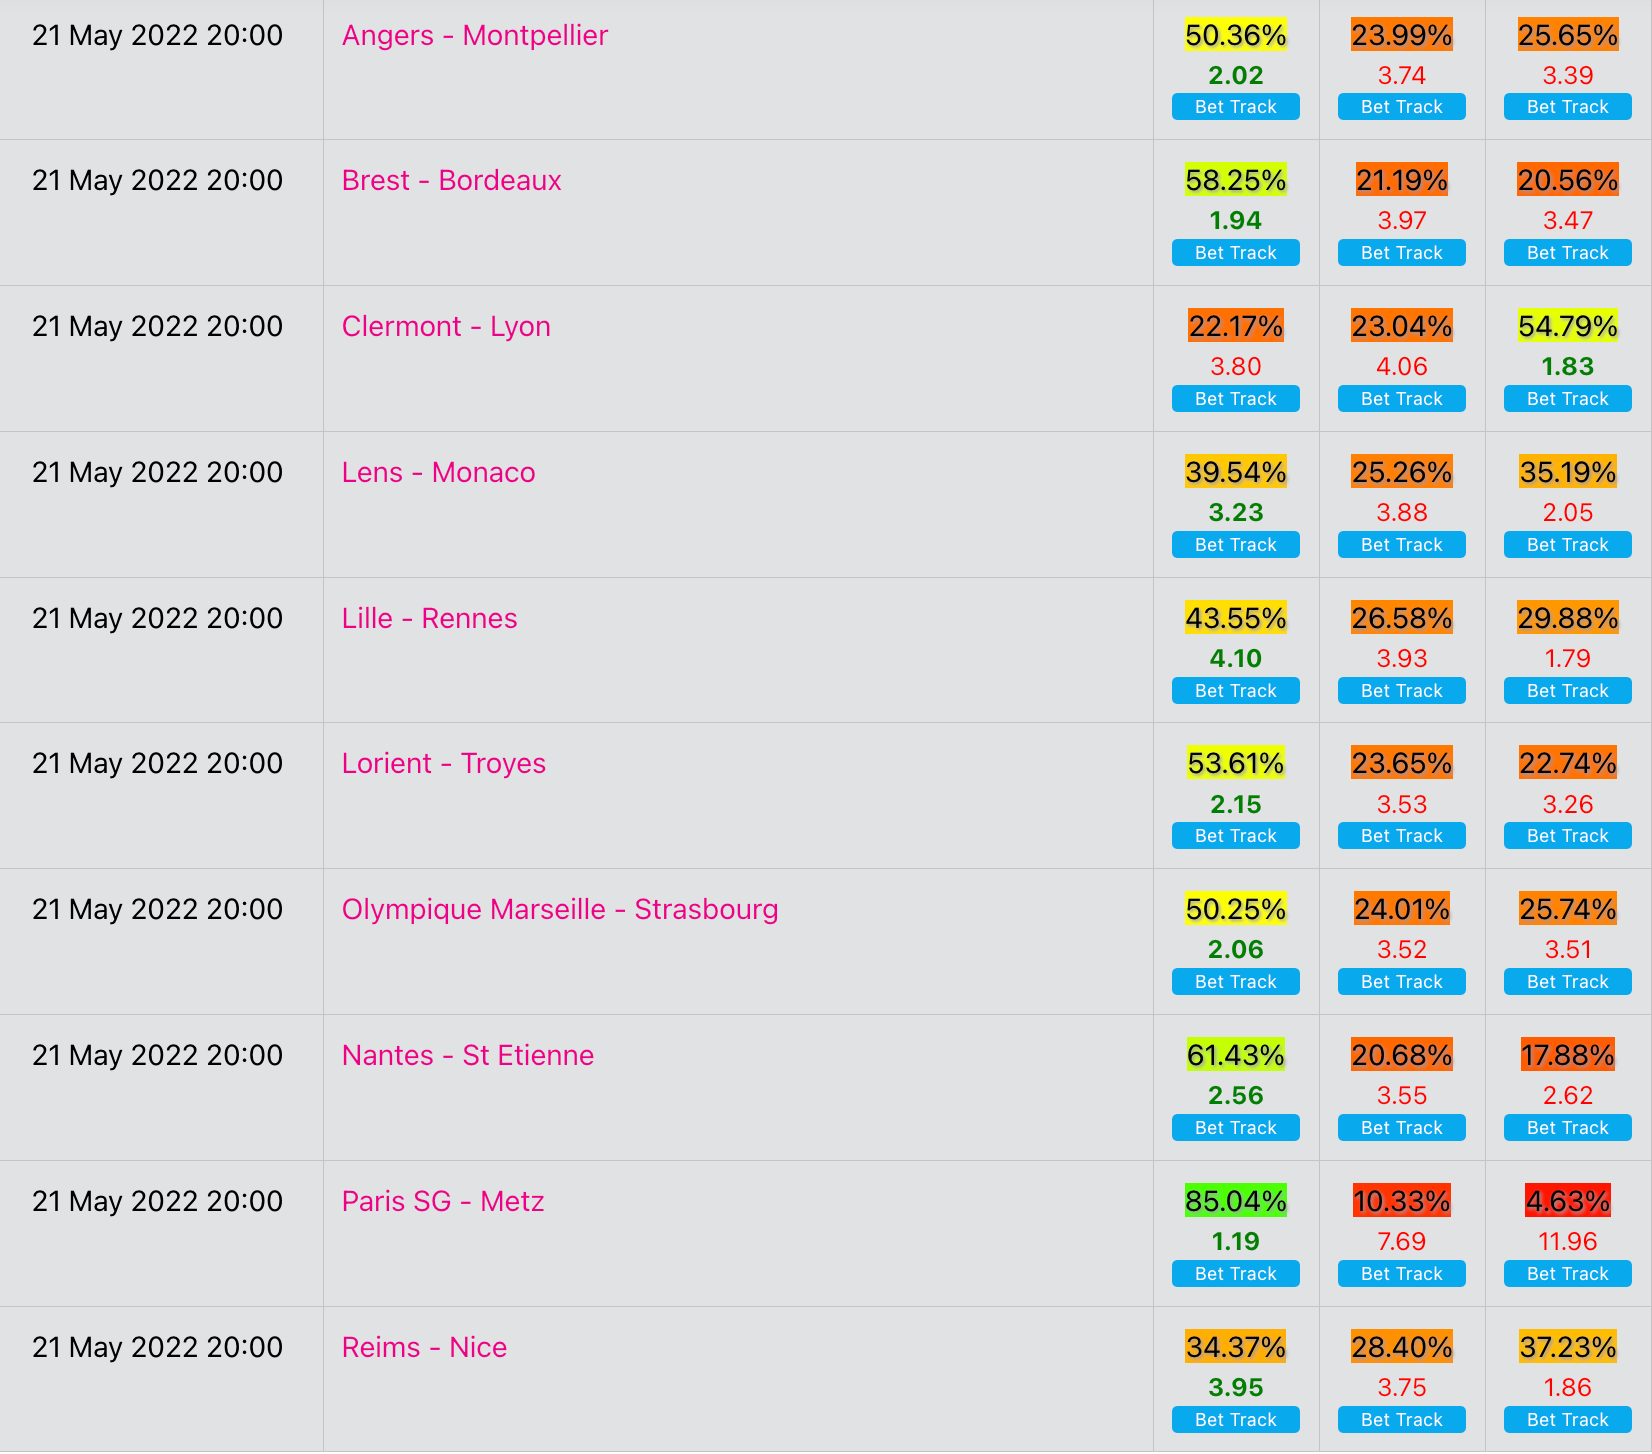Click Bet Track under Brest 3.97 draw odds
The width and height of the screenshot is (1652, 1454).
[x=1402, y=253]
